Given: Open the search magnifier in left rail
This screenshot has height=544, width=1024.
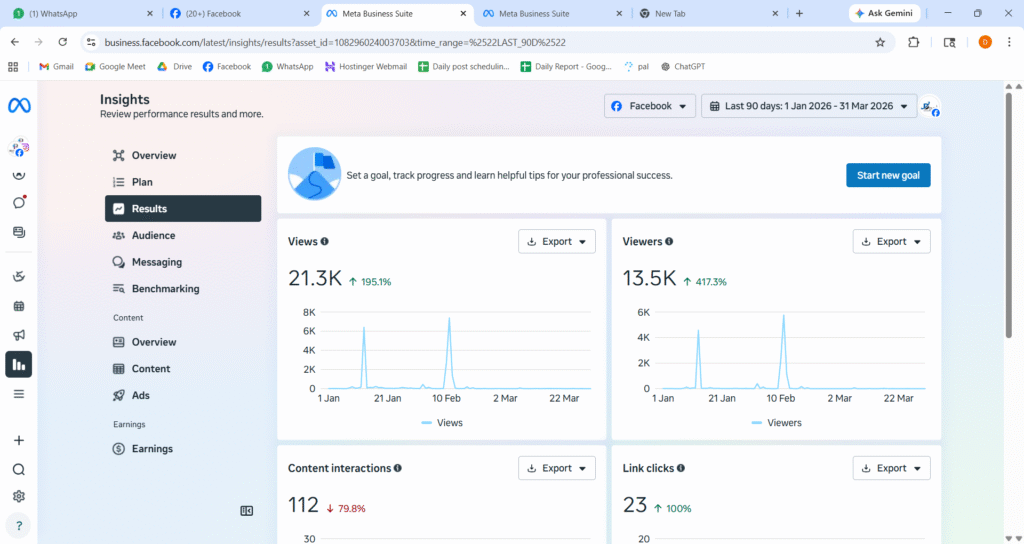Looking at the screenshot, I should tap(18, 469).
